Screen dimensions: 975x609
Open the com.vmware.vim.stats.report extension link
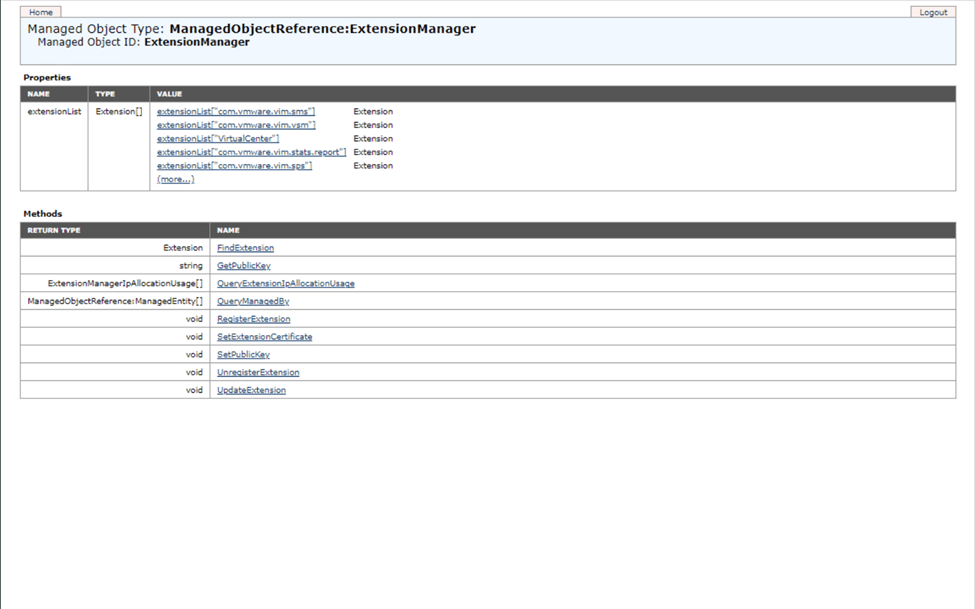coord(251,152)
